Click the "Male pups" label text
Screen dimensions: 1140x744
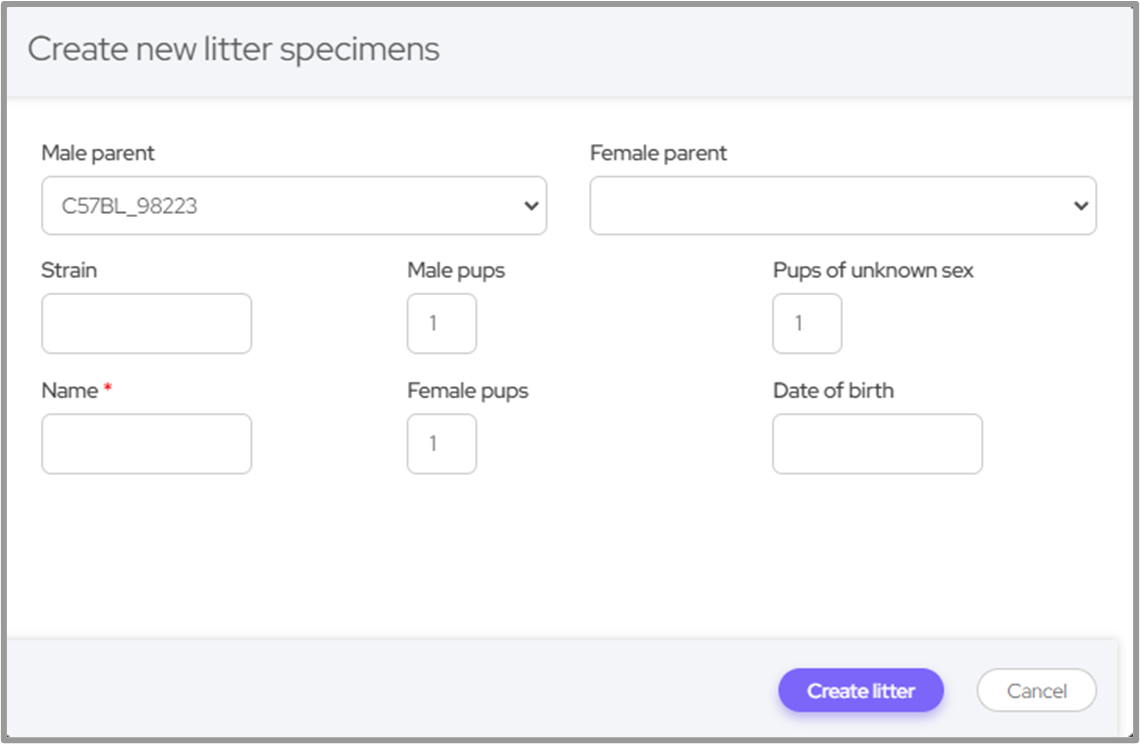click(456, 270)
